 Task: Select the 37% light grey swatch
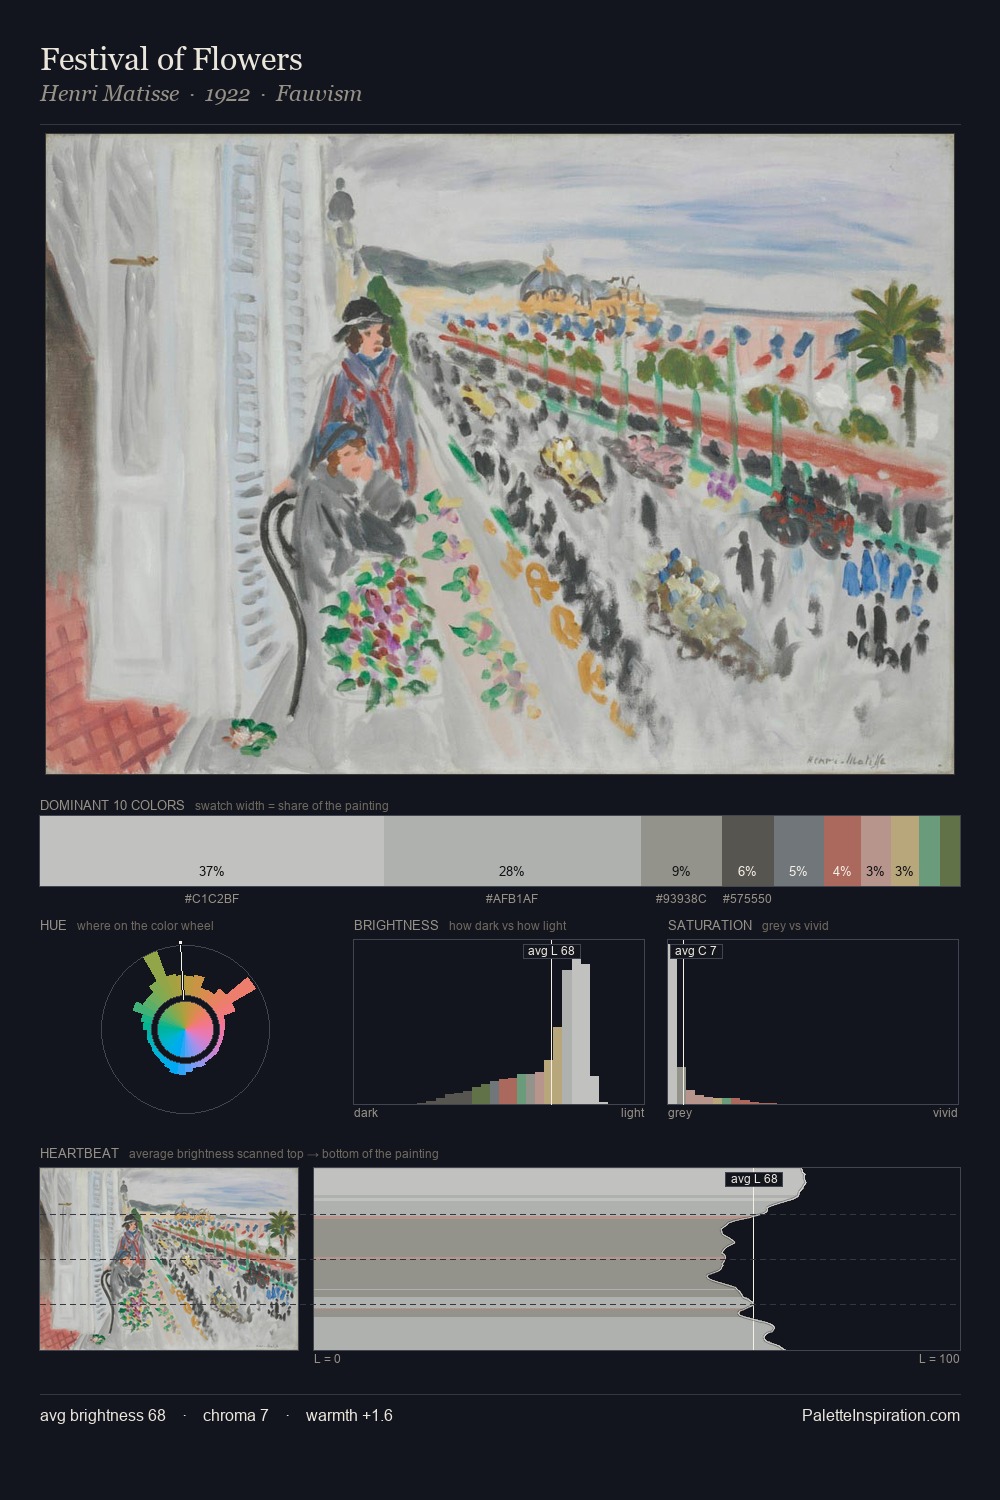212,851
